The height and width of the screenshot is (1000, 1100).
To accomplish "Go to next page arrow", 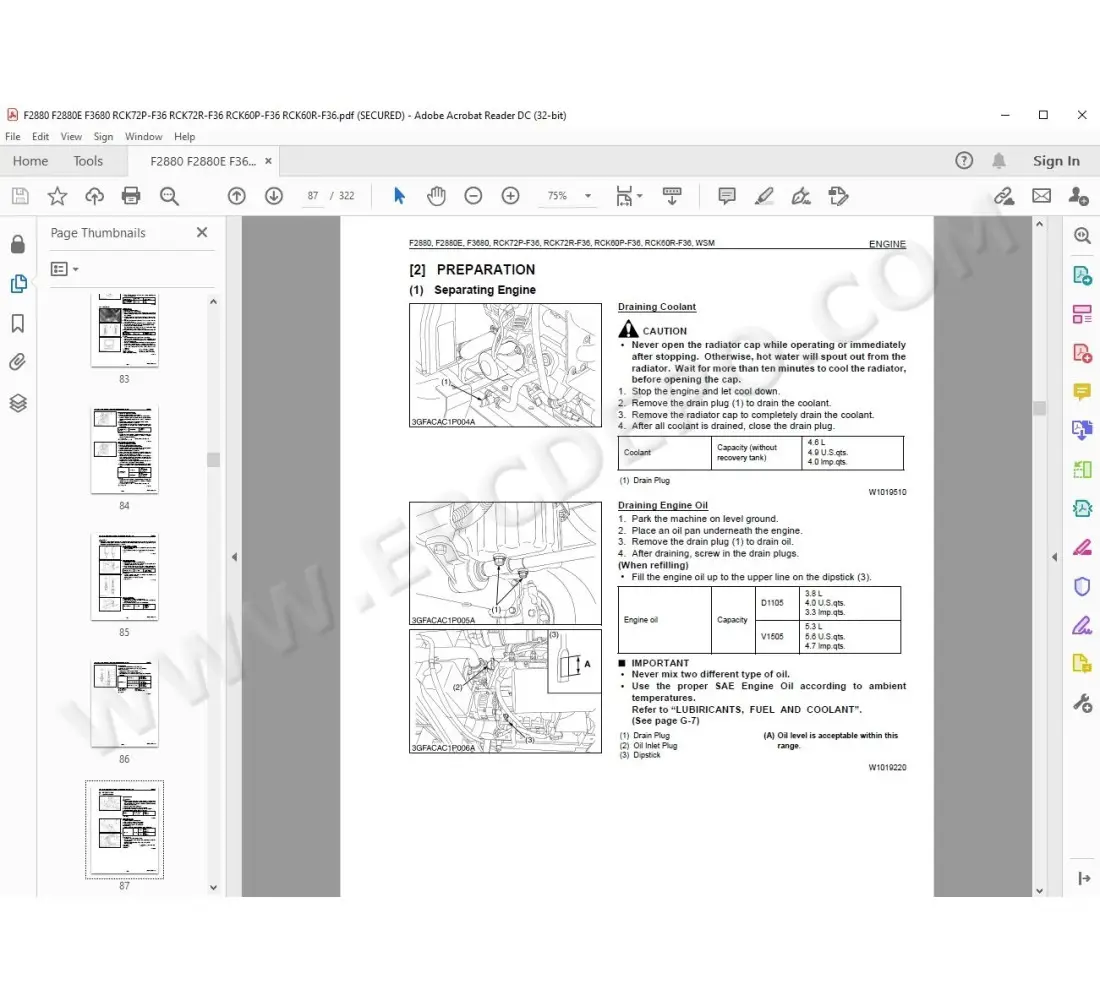I will [274, 196].
